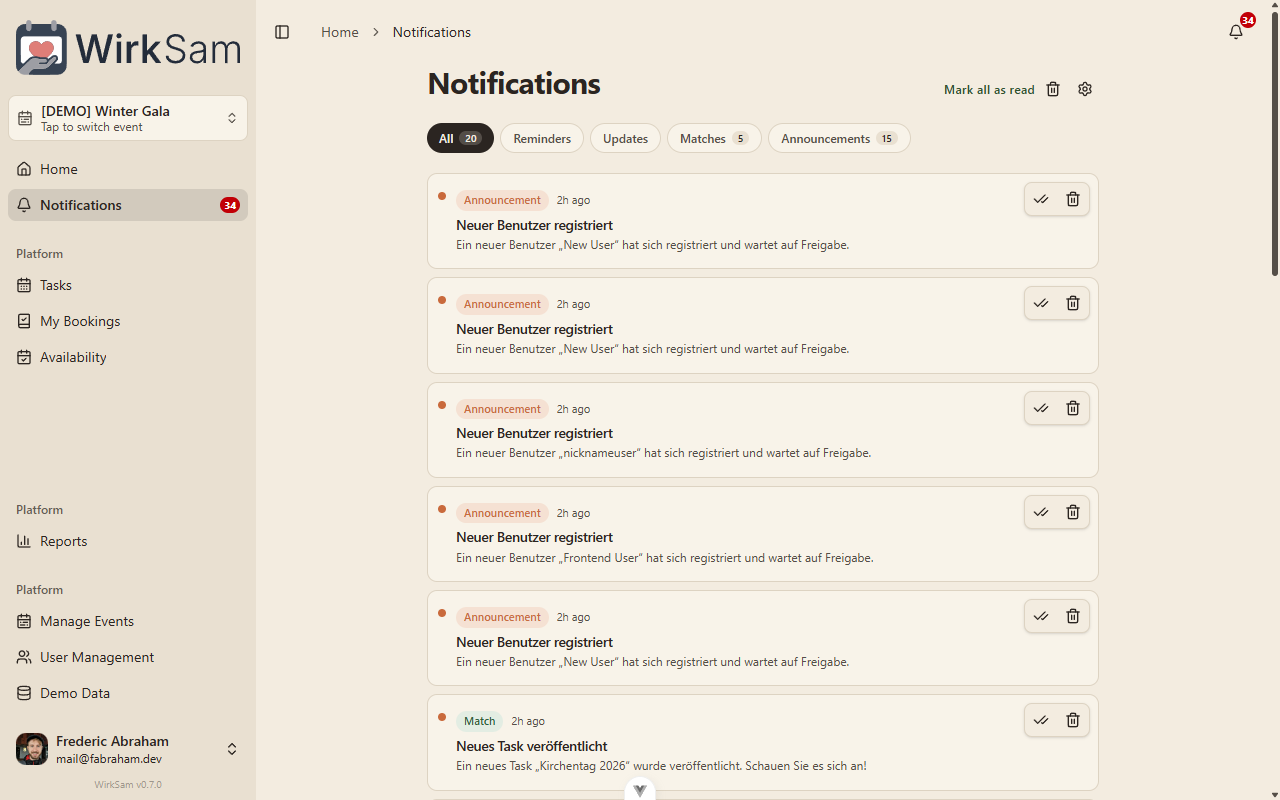Go to My Bookings

[x=128, y=321]
